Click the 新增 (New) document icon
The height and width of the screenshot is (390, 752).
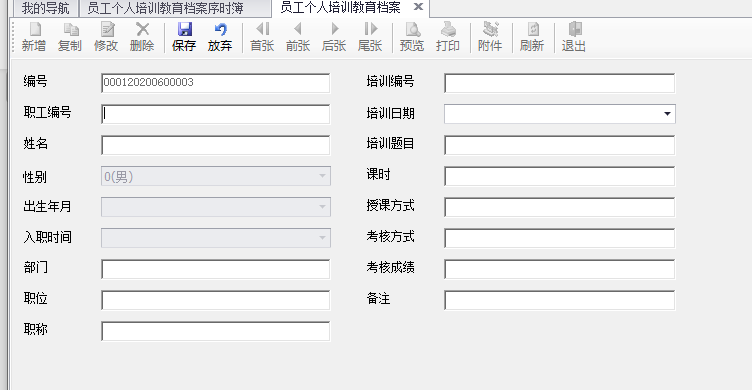click(35, 29)
